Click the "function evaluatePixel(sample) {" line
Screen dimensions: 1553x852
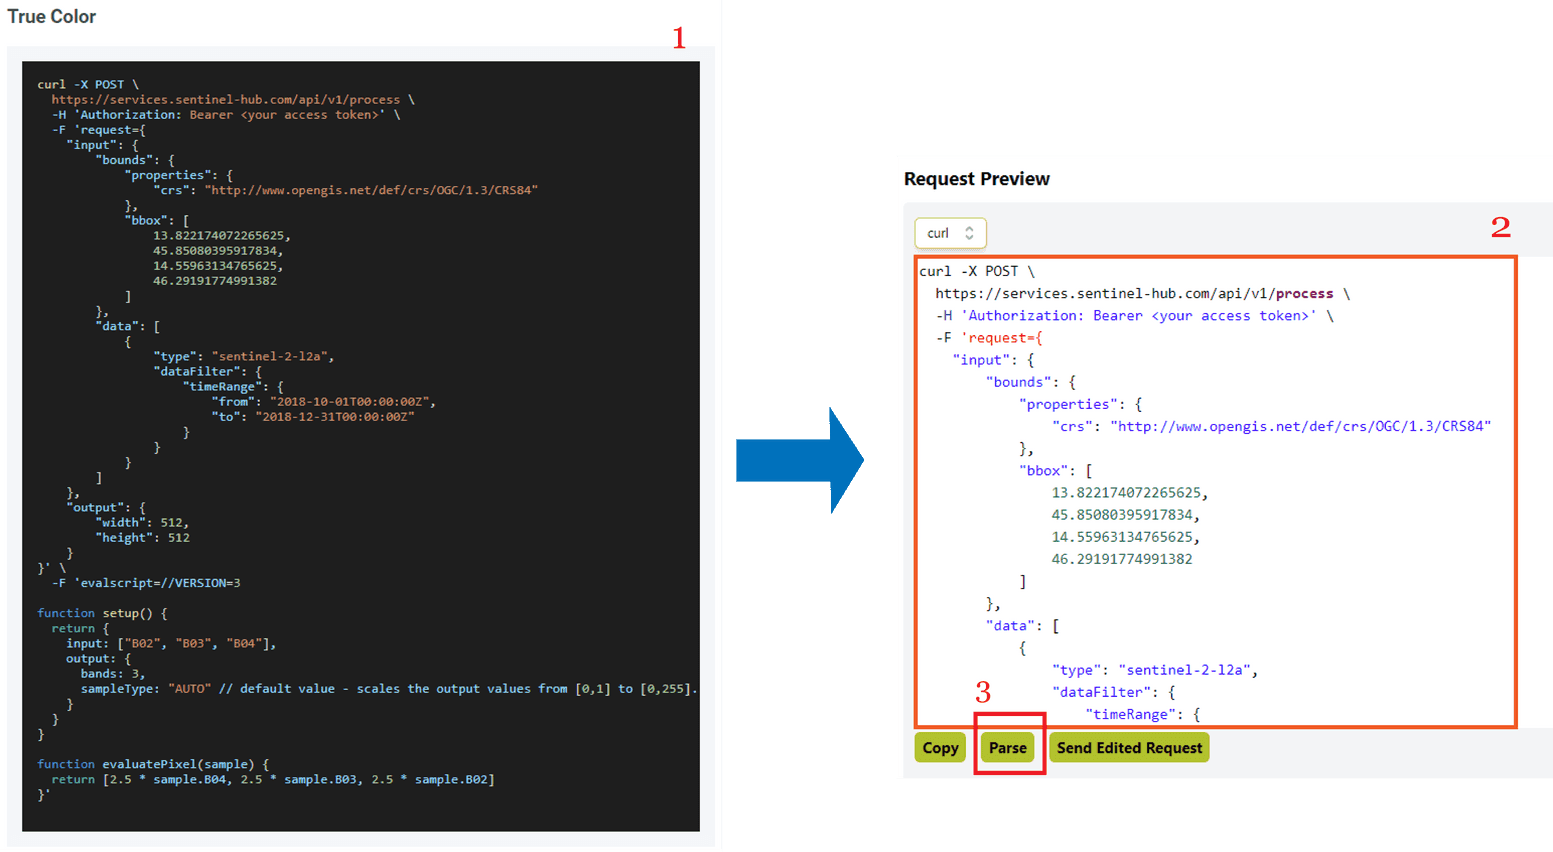153,764
